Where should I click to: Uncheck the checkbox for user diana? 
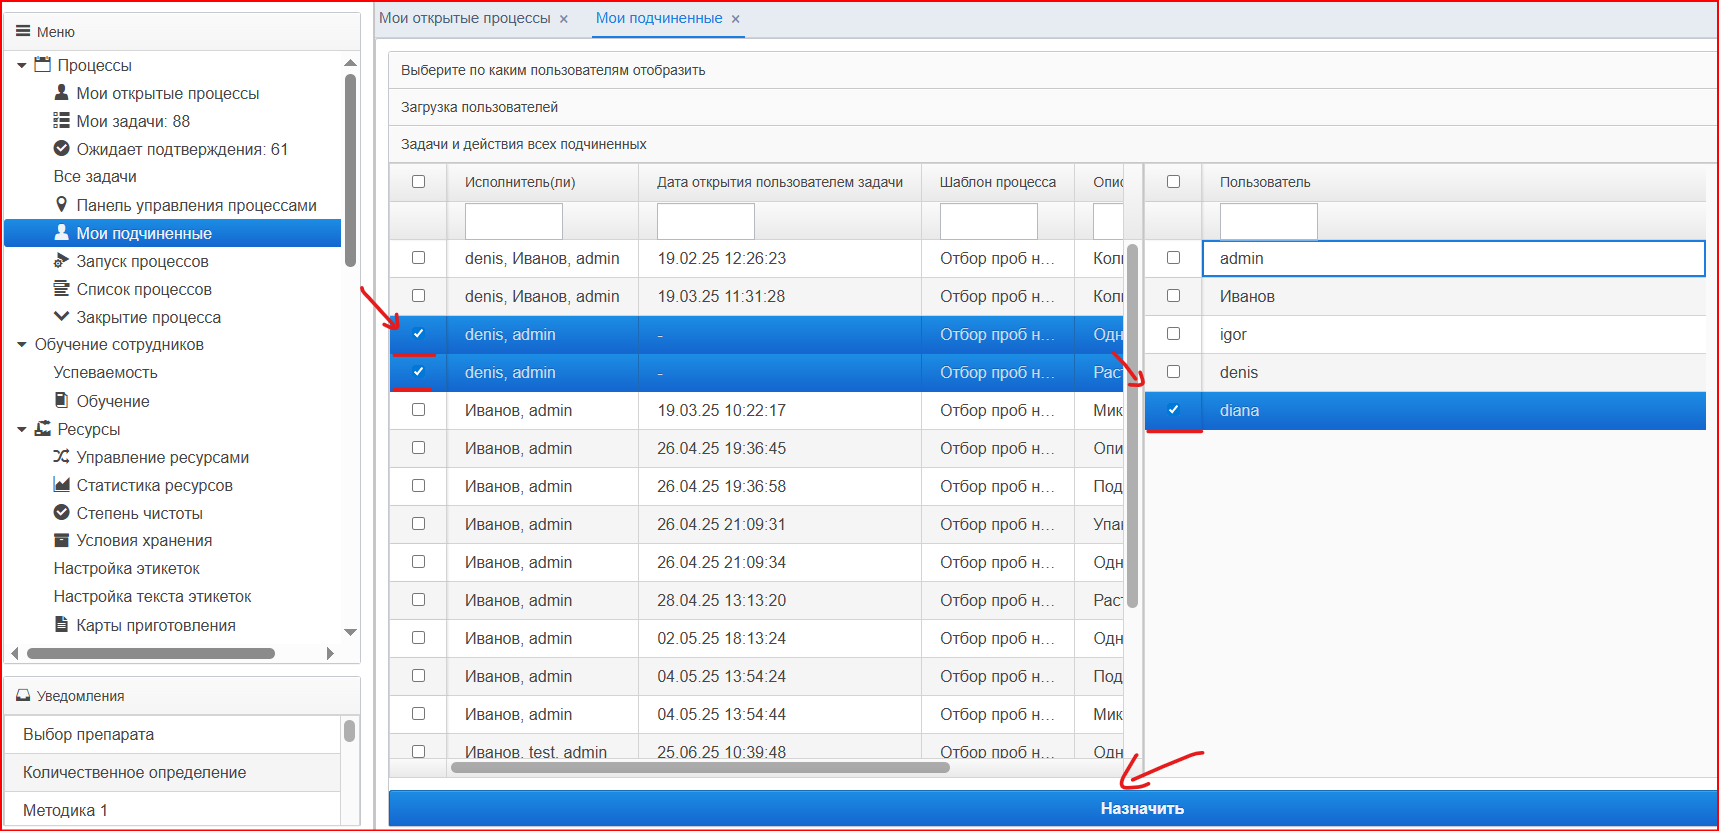click(x=1173, y=410)
